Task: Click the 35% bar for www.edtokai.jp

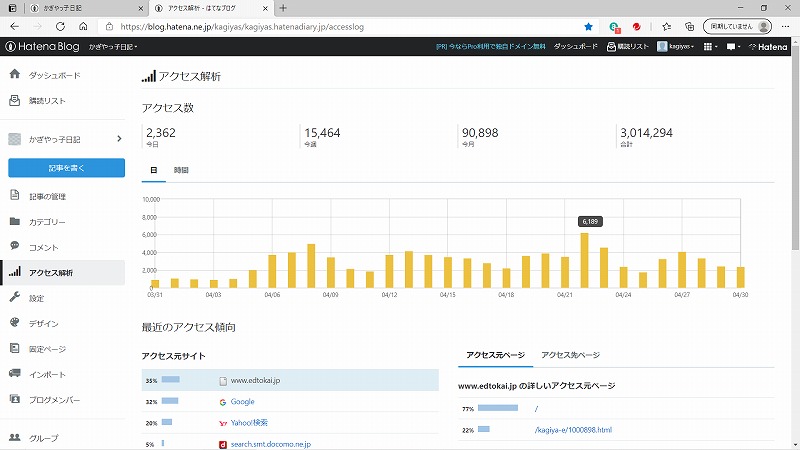Action: click(170, 380)
